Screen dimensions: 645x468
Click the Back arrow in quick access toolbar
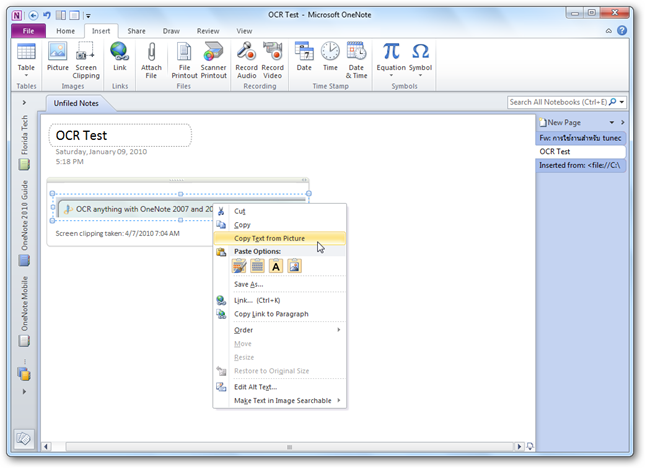coord(33,16)
